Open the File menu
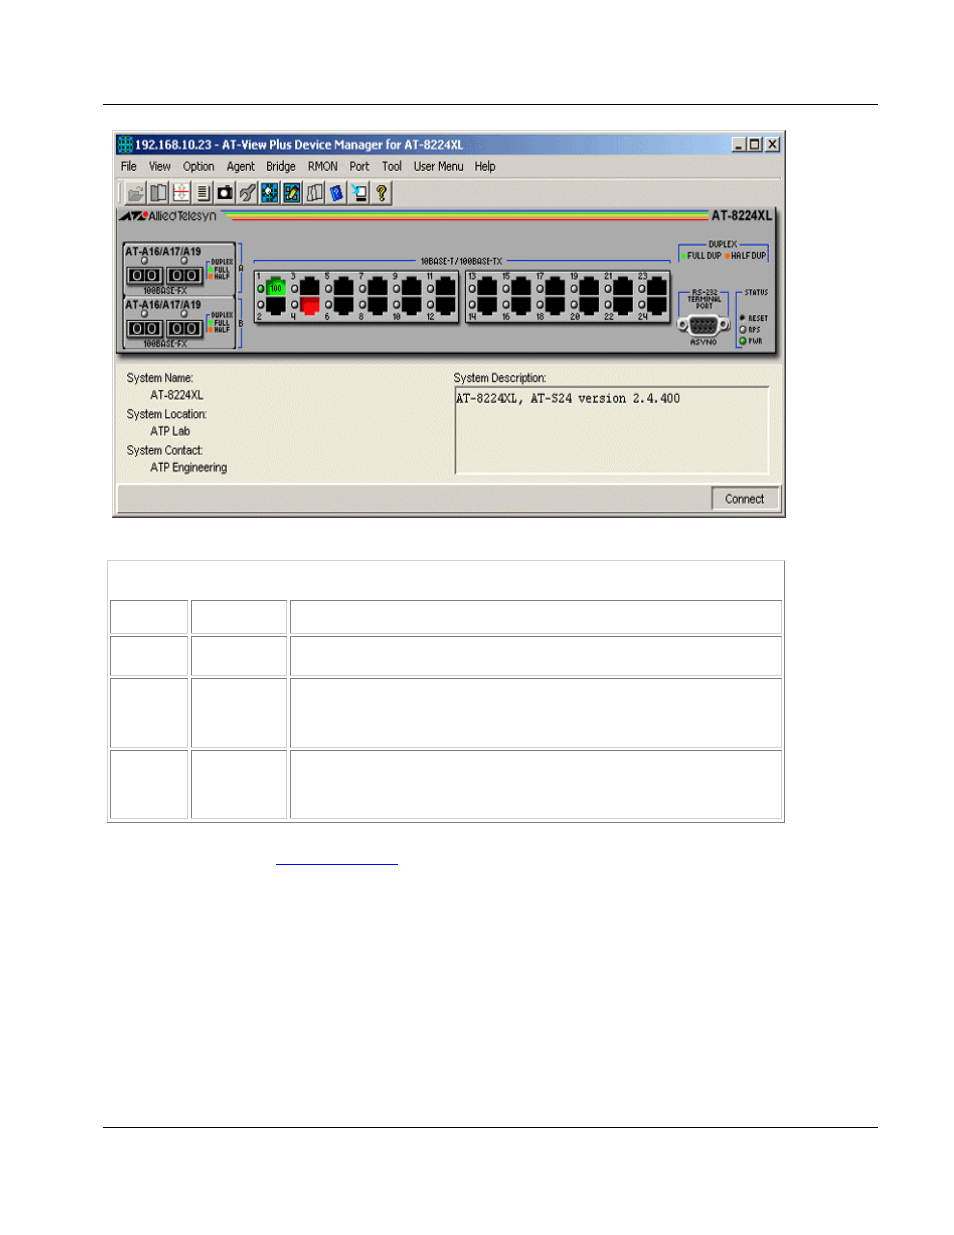This screenshot has width=954, height=1235. (x=129, y=167)
